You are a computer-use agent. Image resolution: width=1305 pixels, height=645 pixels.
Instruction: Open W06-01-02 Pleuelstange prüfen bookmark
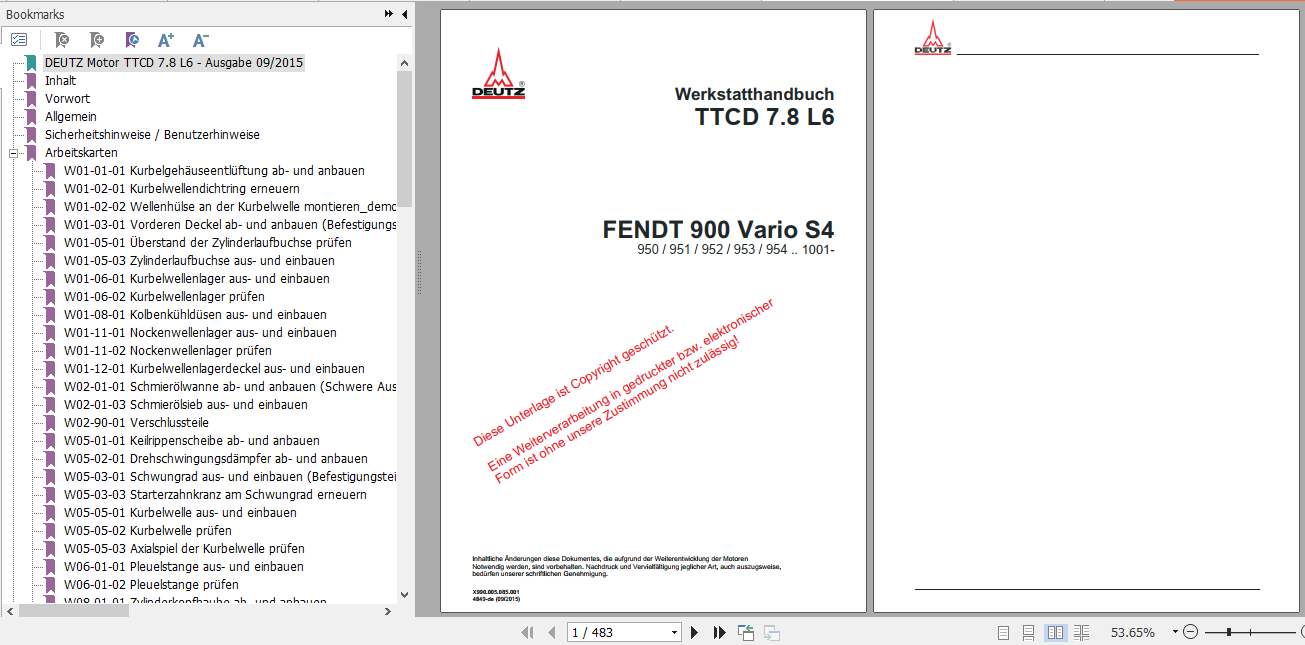151,584
